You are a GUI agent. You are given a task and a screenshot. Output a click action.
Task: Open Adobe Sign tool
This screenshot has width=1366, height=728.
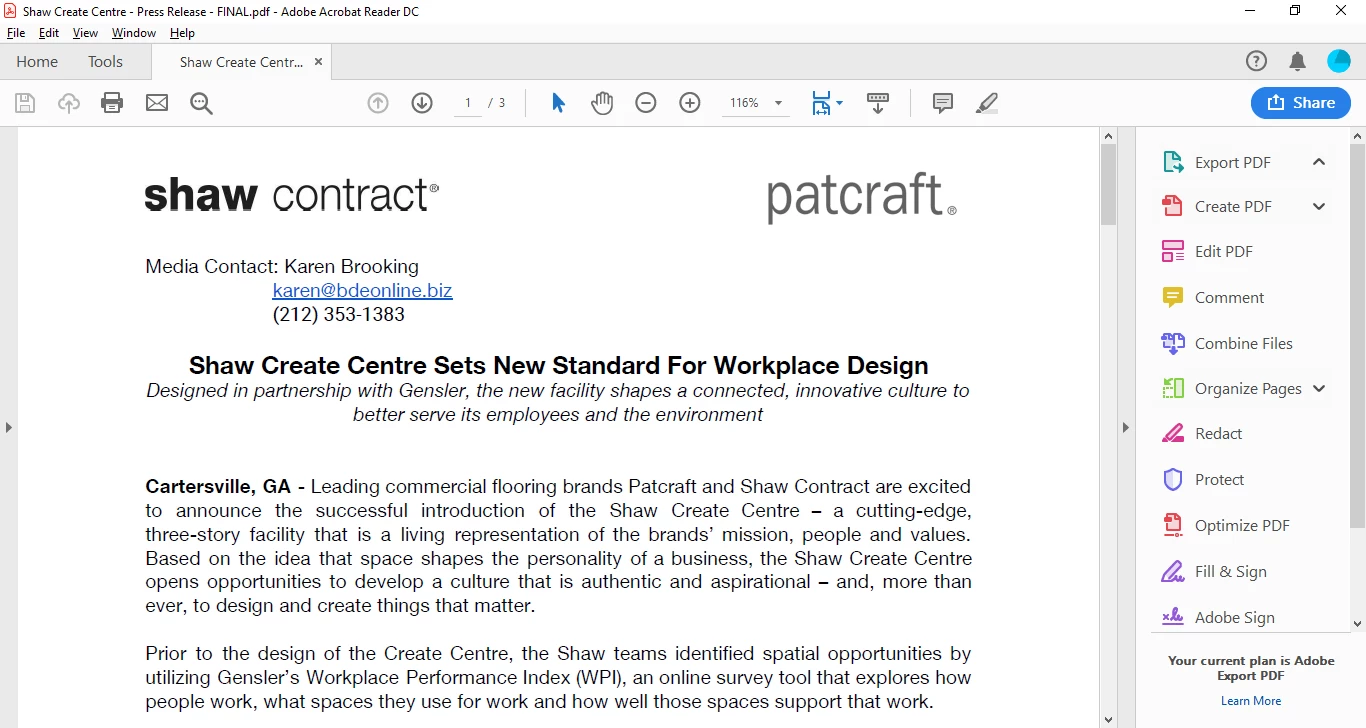[1234, 617]
